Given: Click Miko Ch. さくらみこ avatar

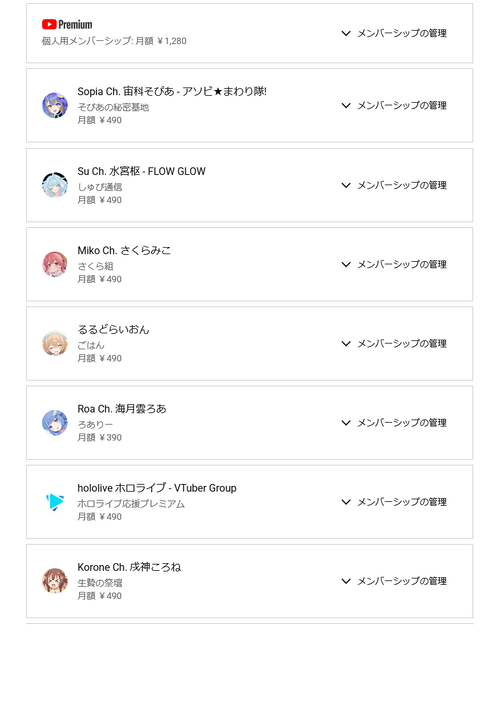Looking at the screenshot, I should (55, 264).
